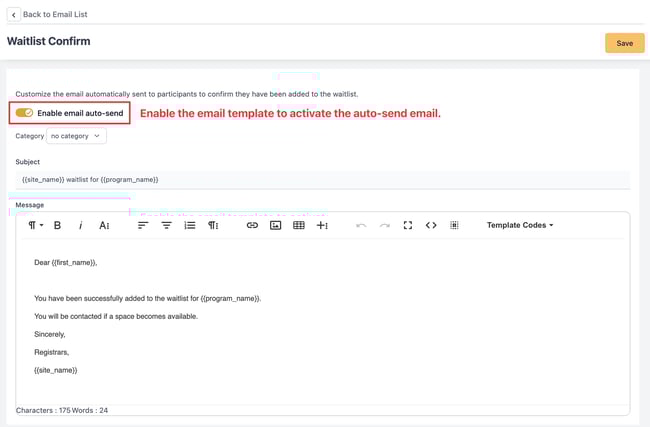Click the word Sincerely in message

(50, 334)
